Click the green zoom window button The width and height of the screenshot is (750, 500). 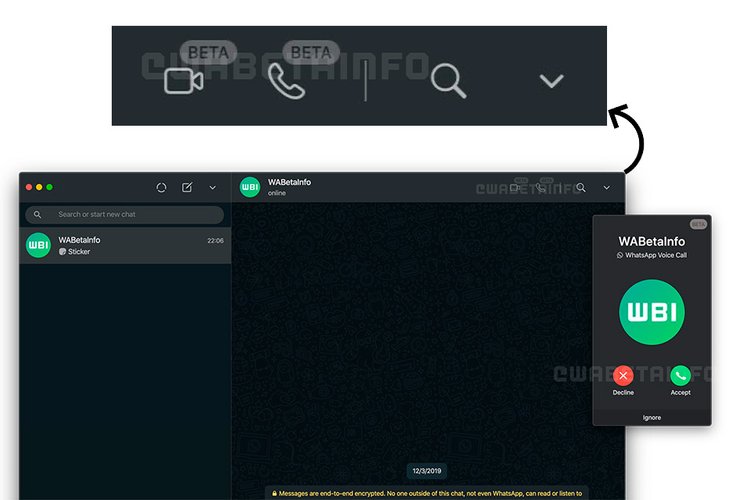pos(49,187)
